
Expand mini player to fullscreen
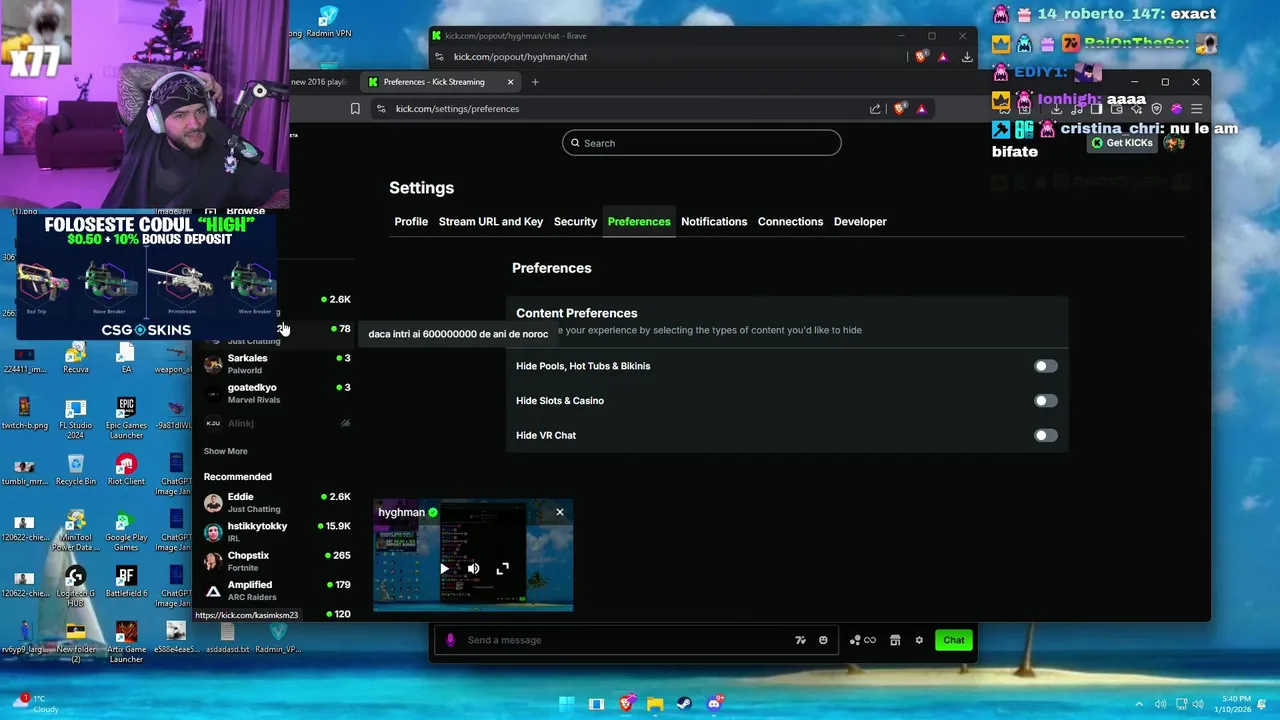(x=503, y=569)
